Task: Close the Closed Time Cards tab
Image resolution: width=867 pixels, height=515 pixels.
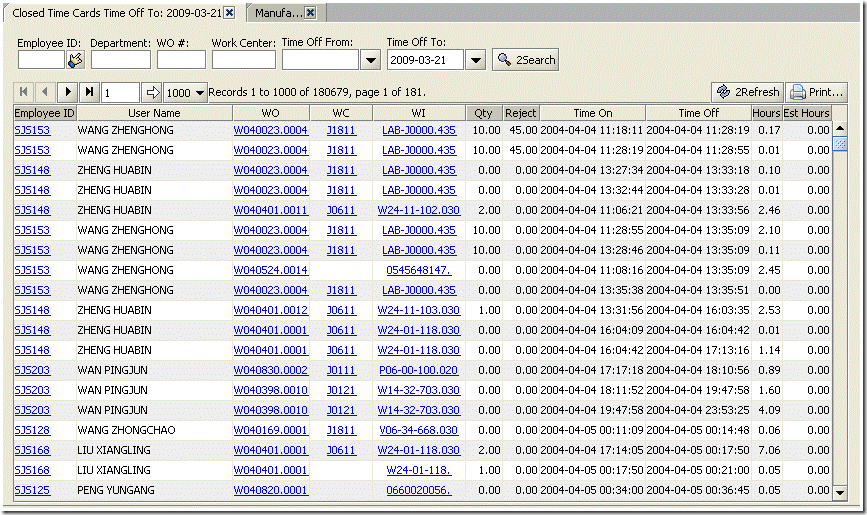Action: point(229,13)
